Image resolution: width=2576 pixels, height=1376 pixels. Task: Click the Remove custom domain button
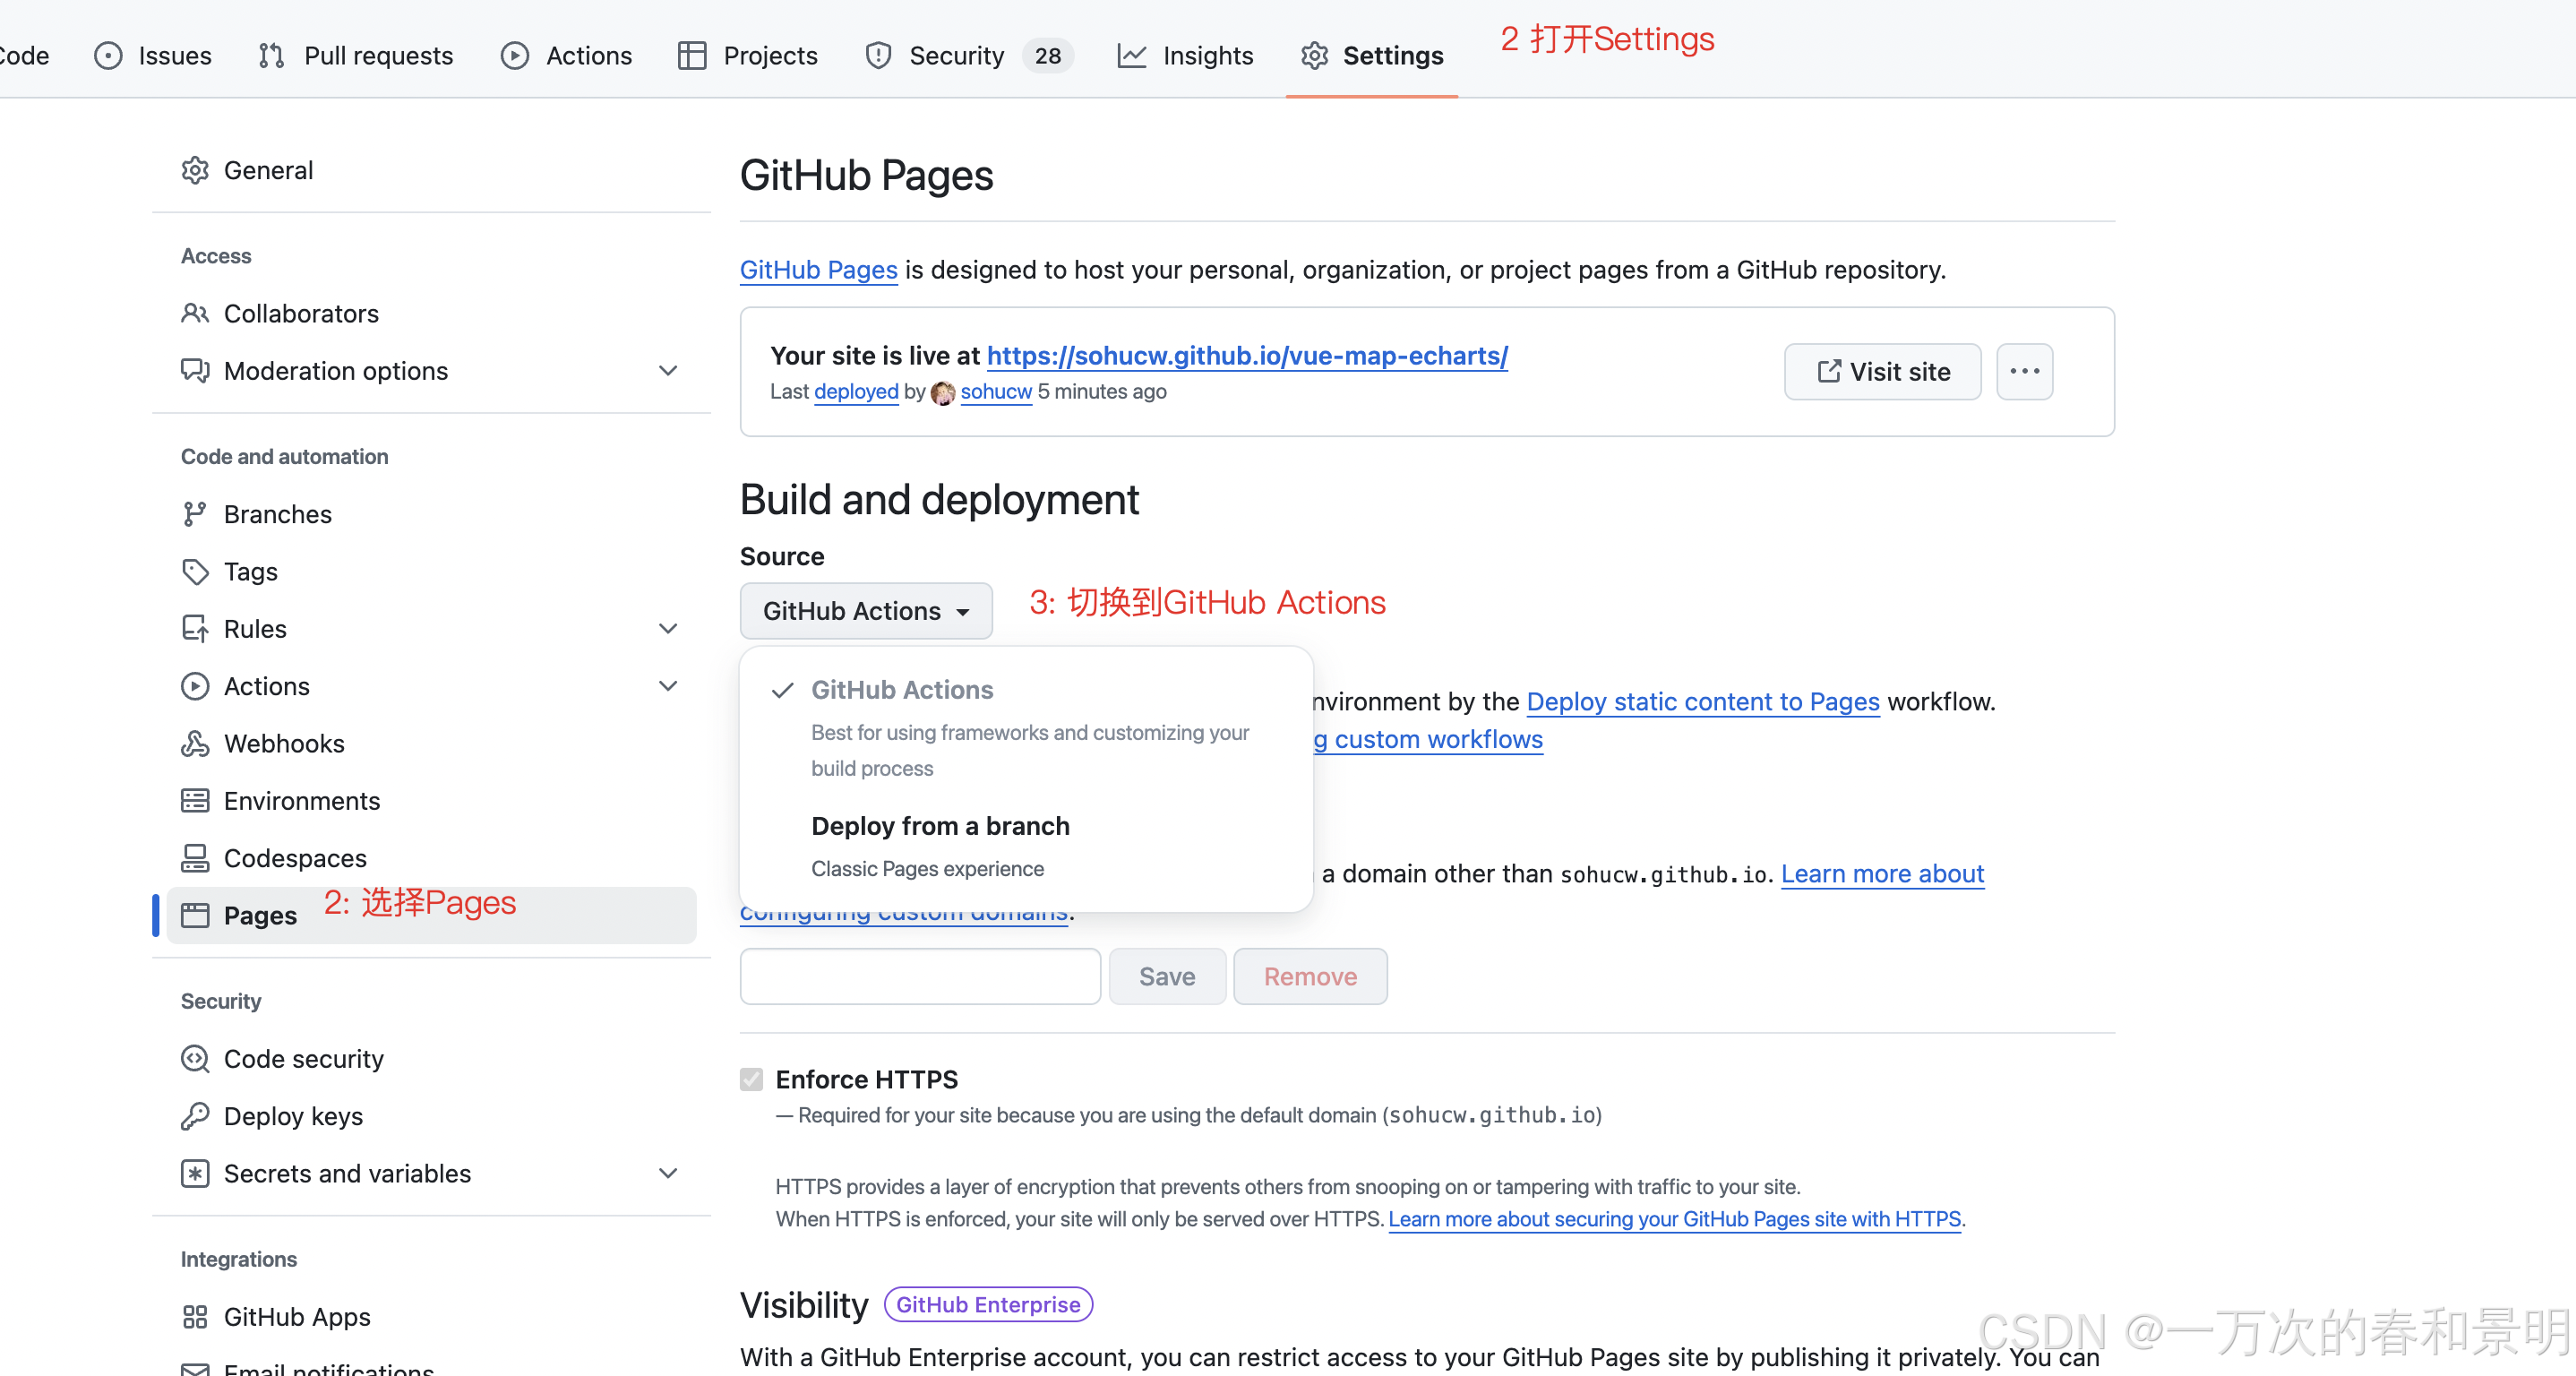tap(1309, 976)
